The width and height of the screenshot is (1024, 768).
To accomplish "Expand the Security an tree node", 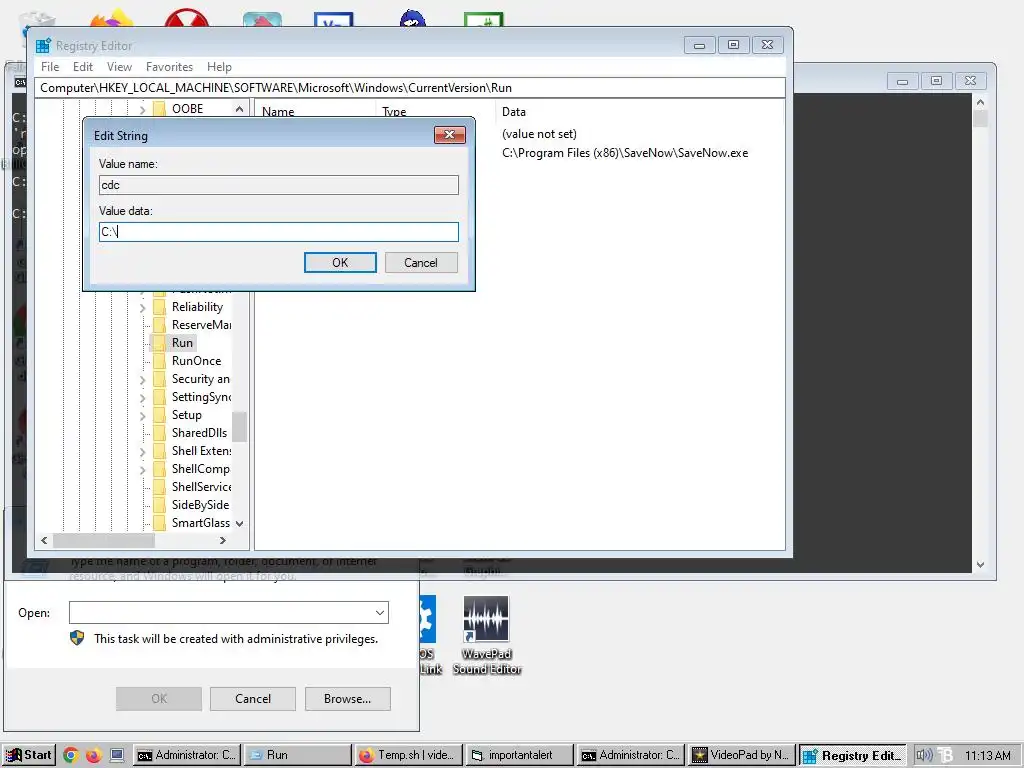I will (142, 379).
